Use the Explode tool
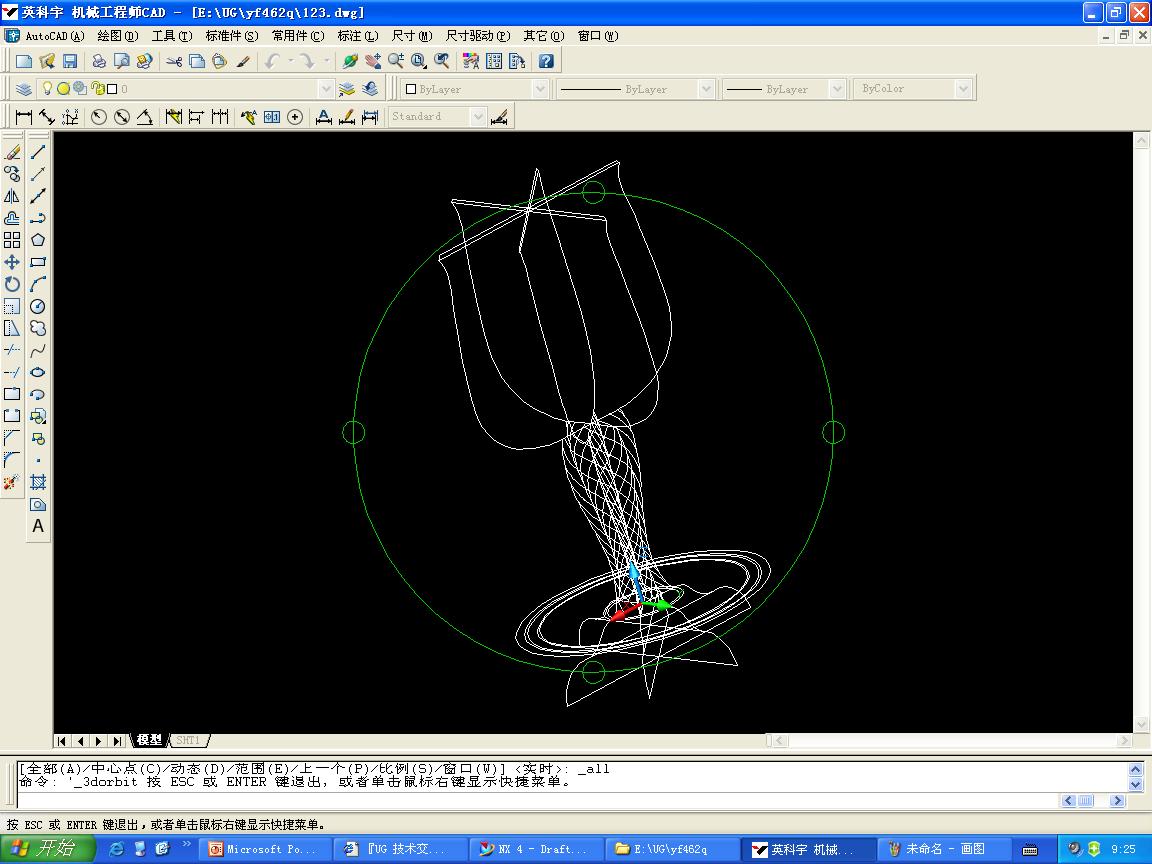Viewport: 1152px width, 864px height. tap(12, 483)
